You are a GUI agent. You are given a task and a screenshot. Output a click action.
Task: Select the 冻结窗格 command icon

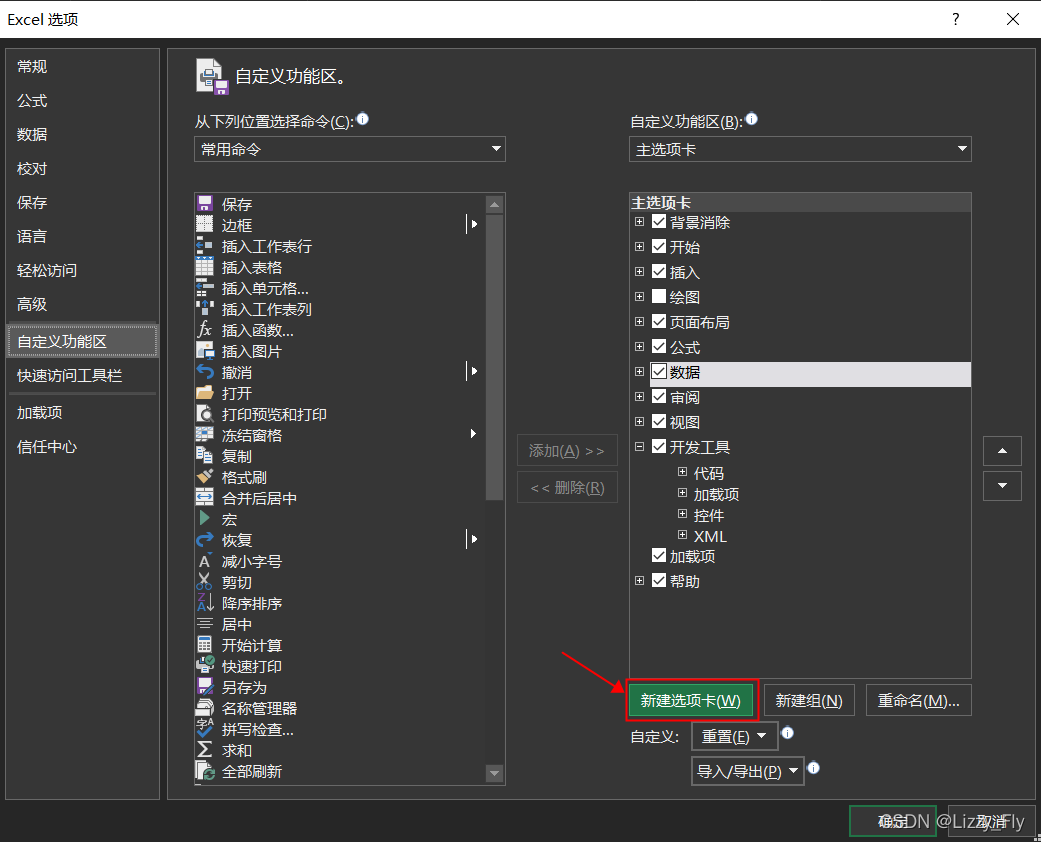tap(207, 434)
